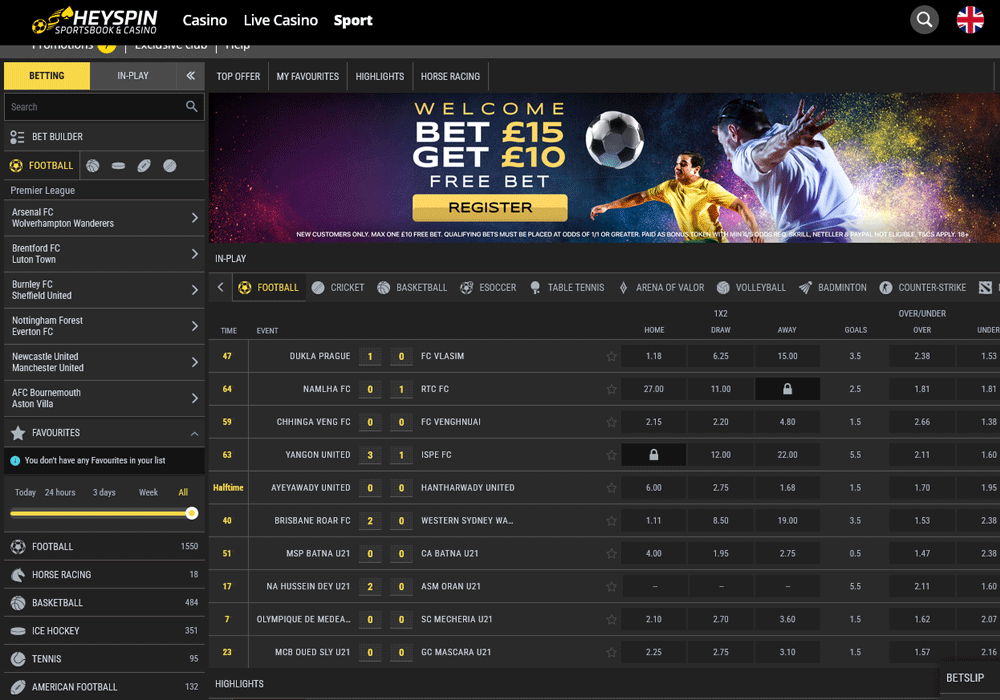Viewport: 1000px width, 700px height.
Task: Show previous in-play sports with left arrow
Action: click(x=221, y=287)
